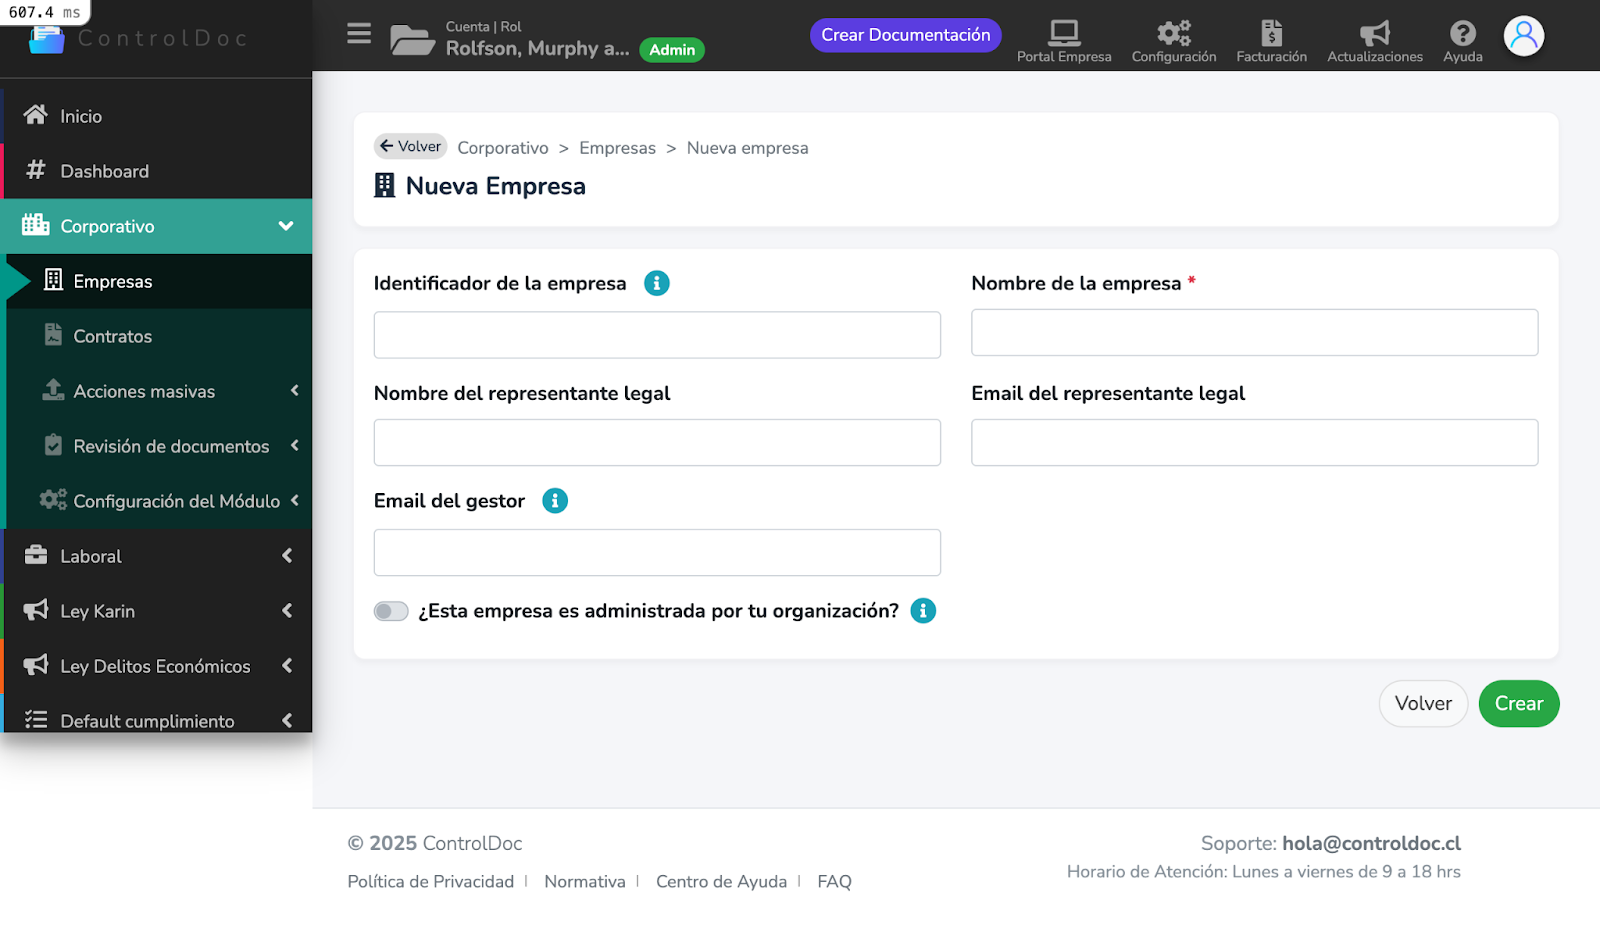Open Actualizaciones megaphone icon
This screenshot has height=925, width=1600.
pos(1375,33)
